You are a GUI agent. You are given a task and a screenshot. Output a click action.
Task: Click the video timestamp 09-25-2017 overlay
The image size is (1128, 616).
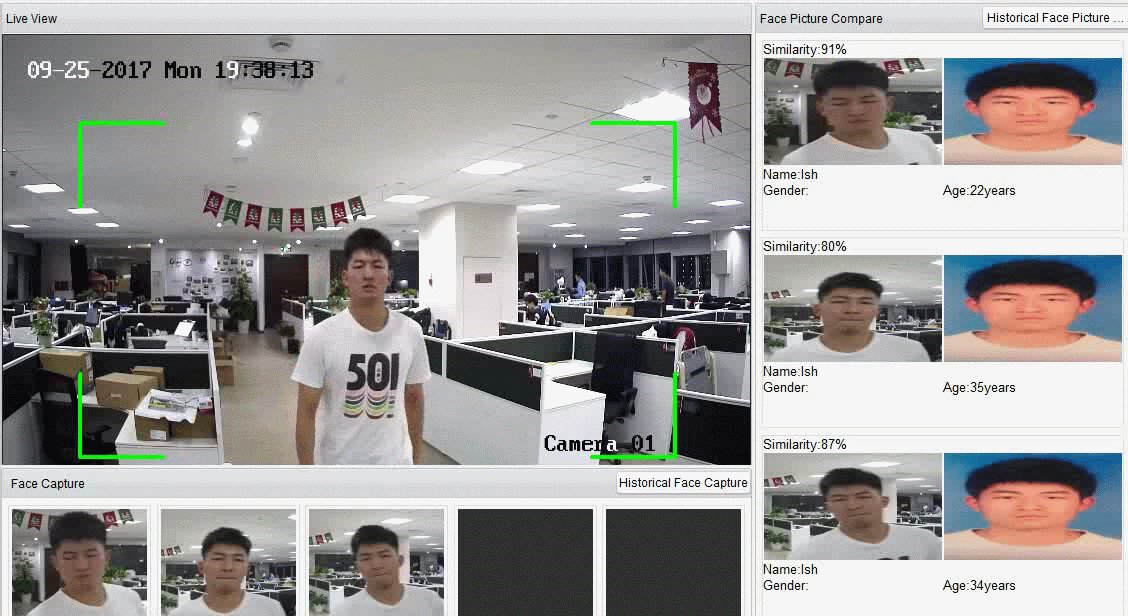point(170,70)
